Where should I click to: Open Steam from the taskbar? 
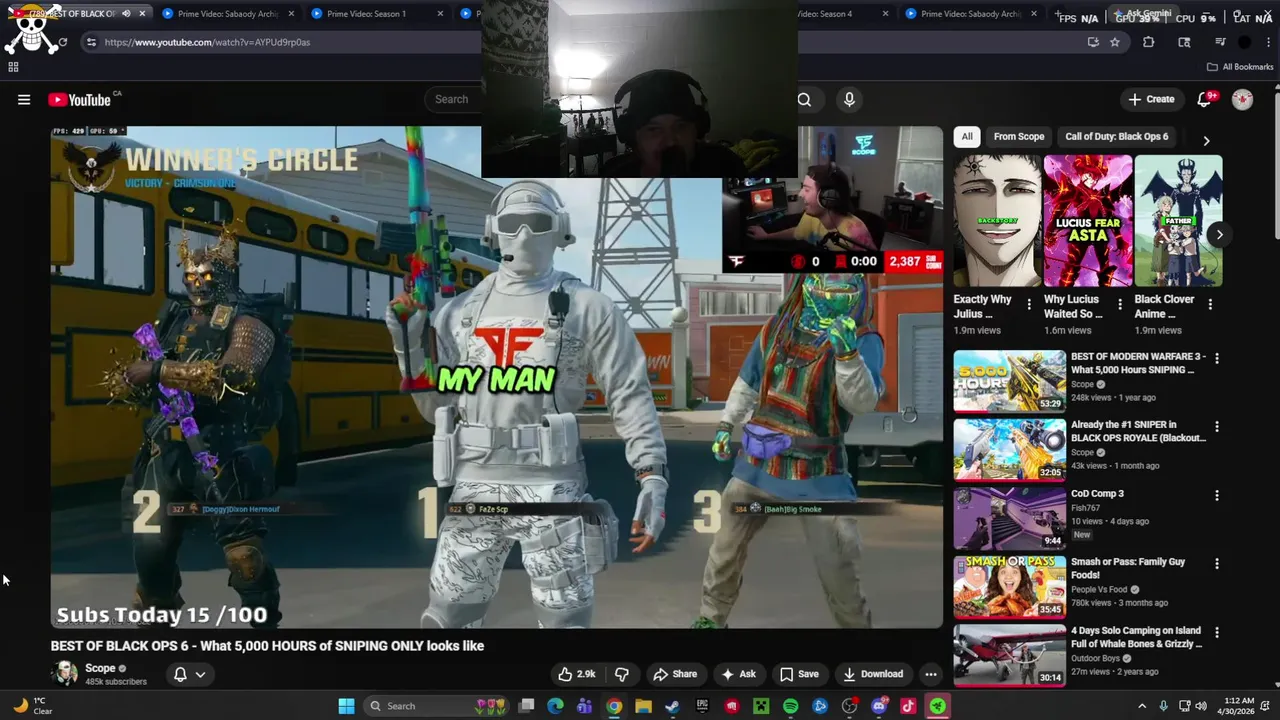pos(672,706)
